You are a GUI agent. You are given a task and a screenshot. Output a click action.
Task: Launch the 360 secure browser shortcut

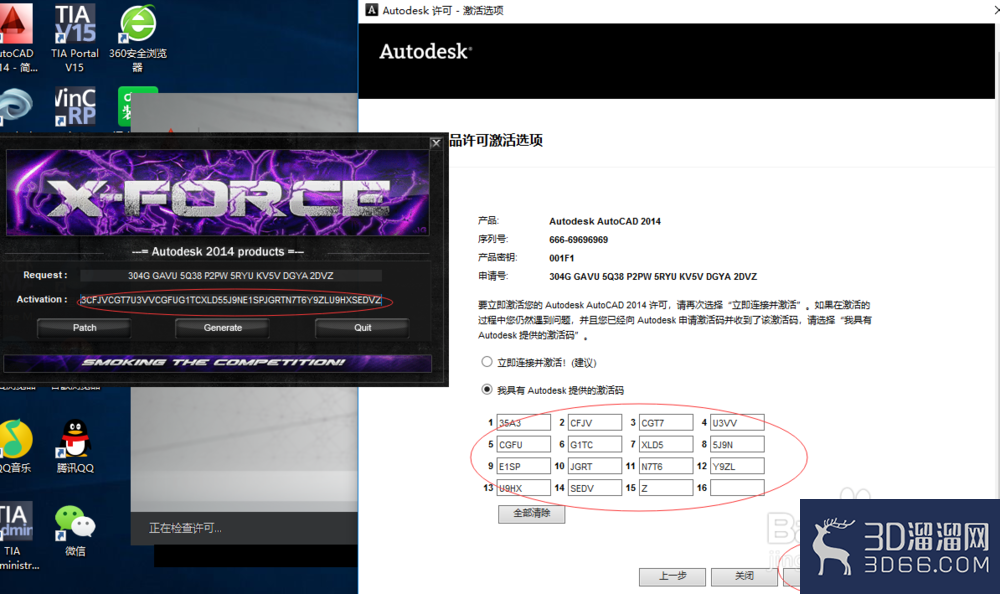pos(138,37)
